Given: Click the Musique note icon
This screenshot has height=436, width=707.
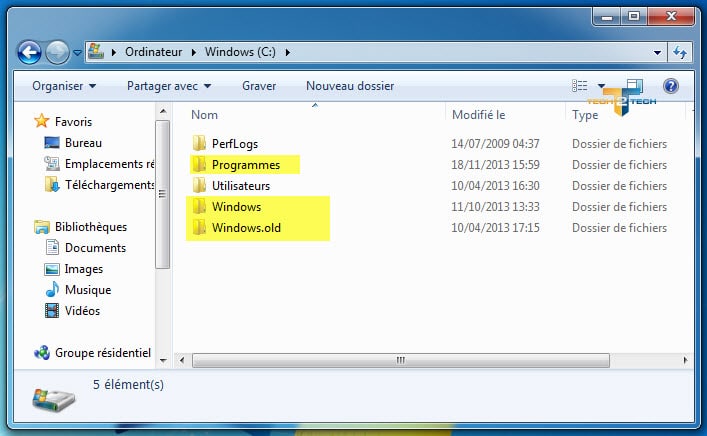Looking at the screenshot, I should point(52,289).
